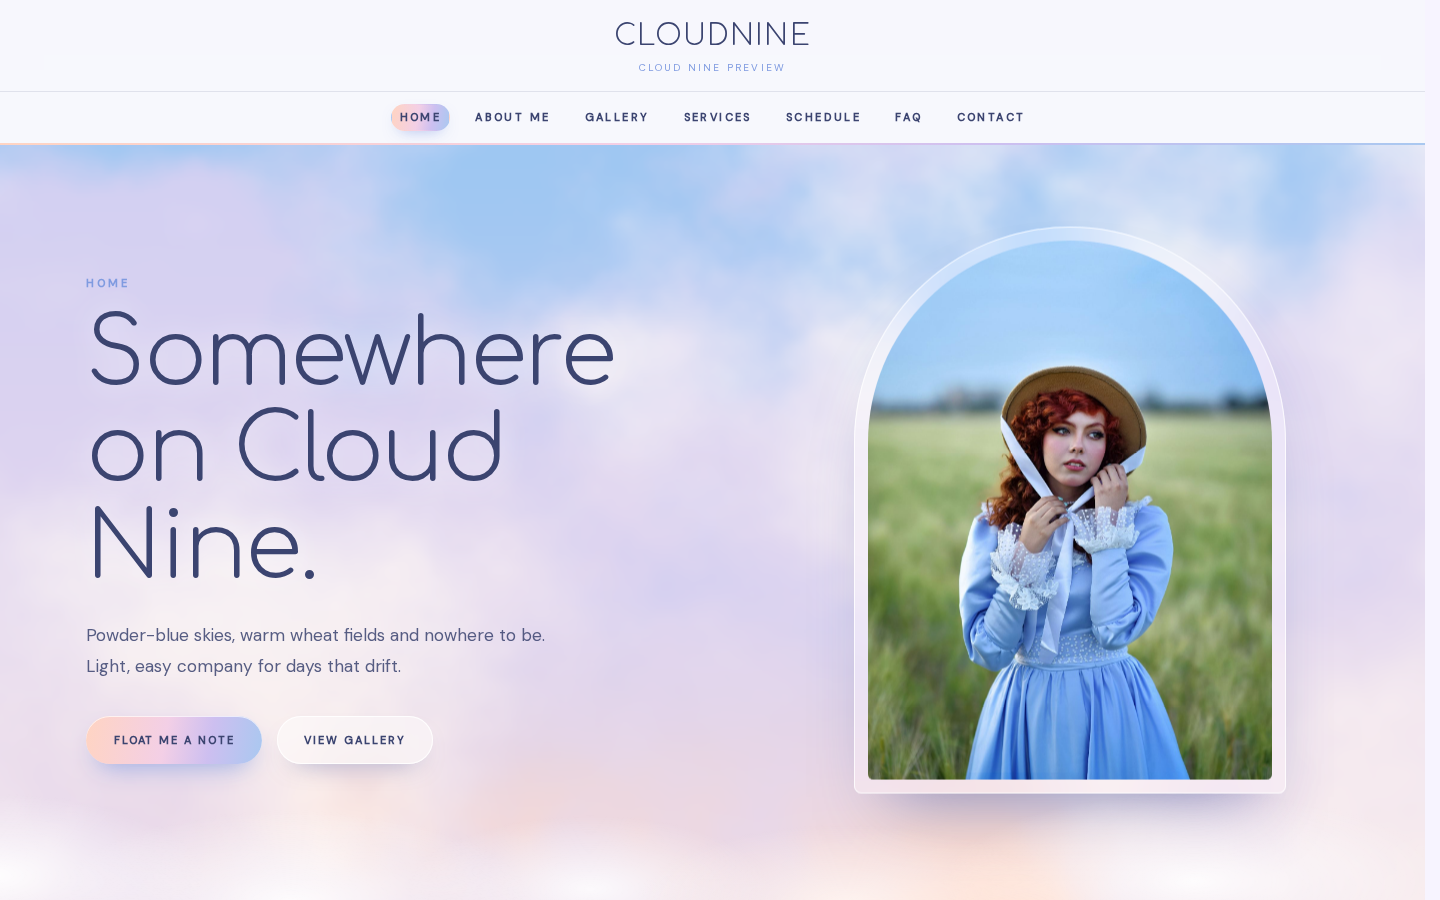Go to the Contact page
Screen dimensions: 1440x900
991,117
